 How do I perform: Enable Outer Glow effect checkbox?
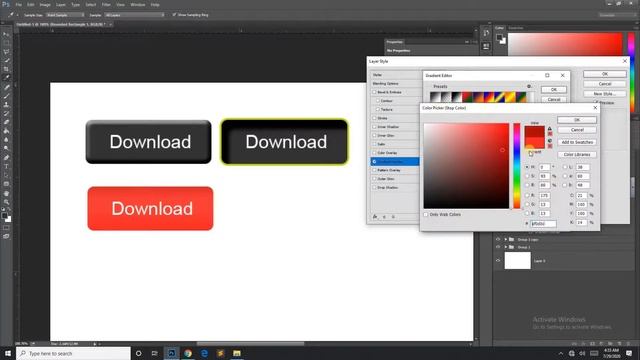click(374, 179)
